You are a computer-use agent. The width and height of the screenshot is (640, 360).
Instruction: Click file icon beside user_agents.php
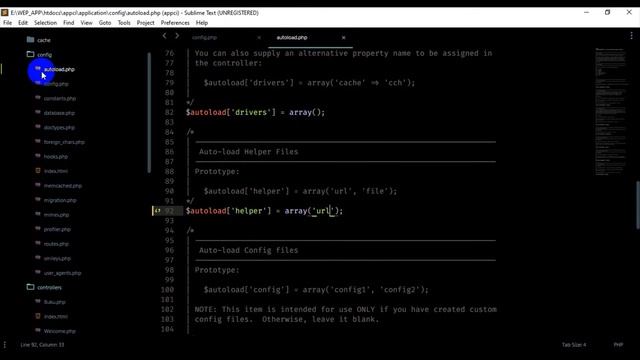(38, 273)
